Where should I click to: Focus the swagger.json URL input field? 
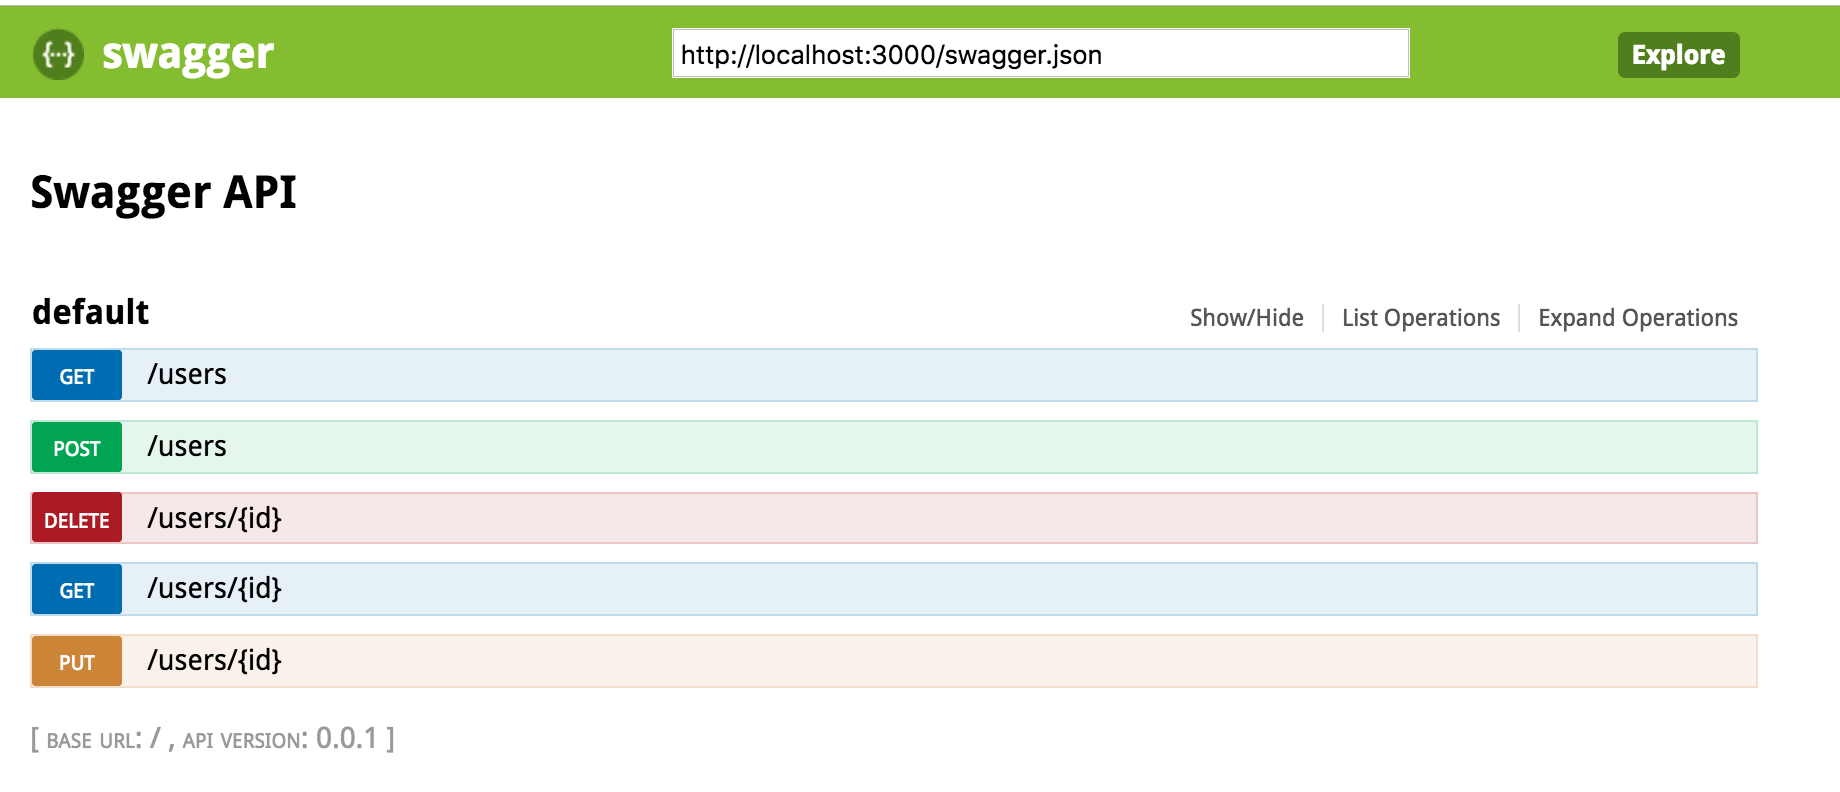coord(1040,54)
